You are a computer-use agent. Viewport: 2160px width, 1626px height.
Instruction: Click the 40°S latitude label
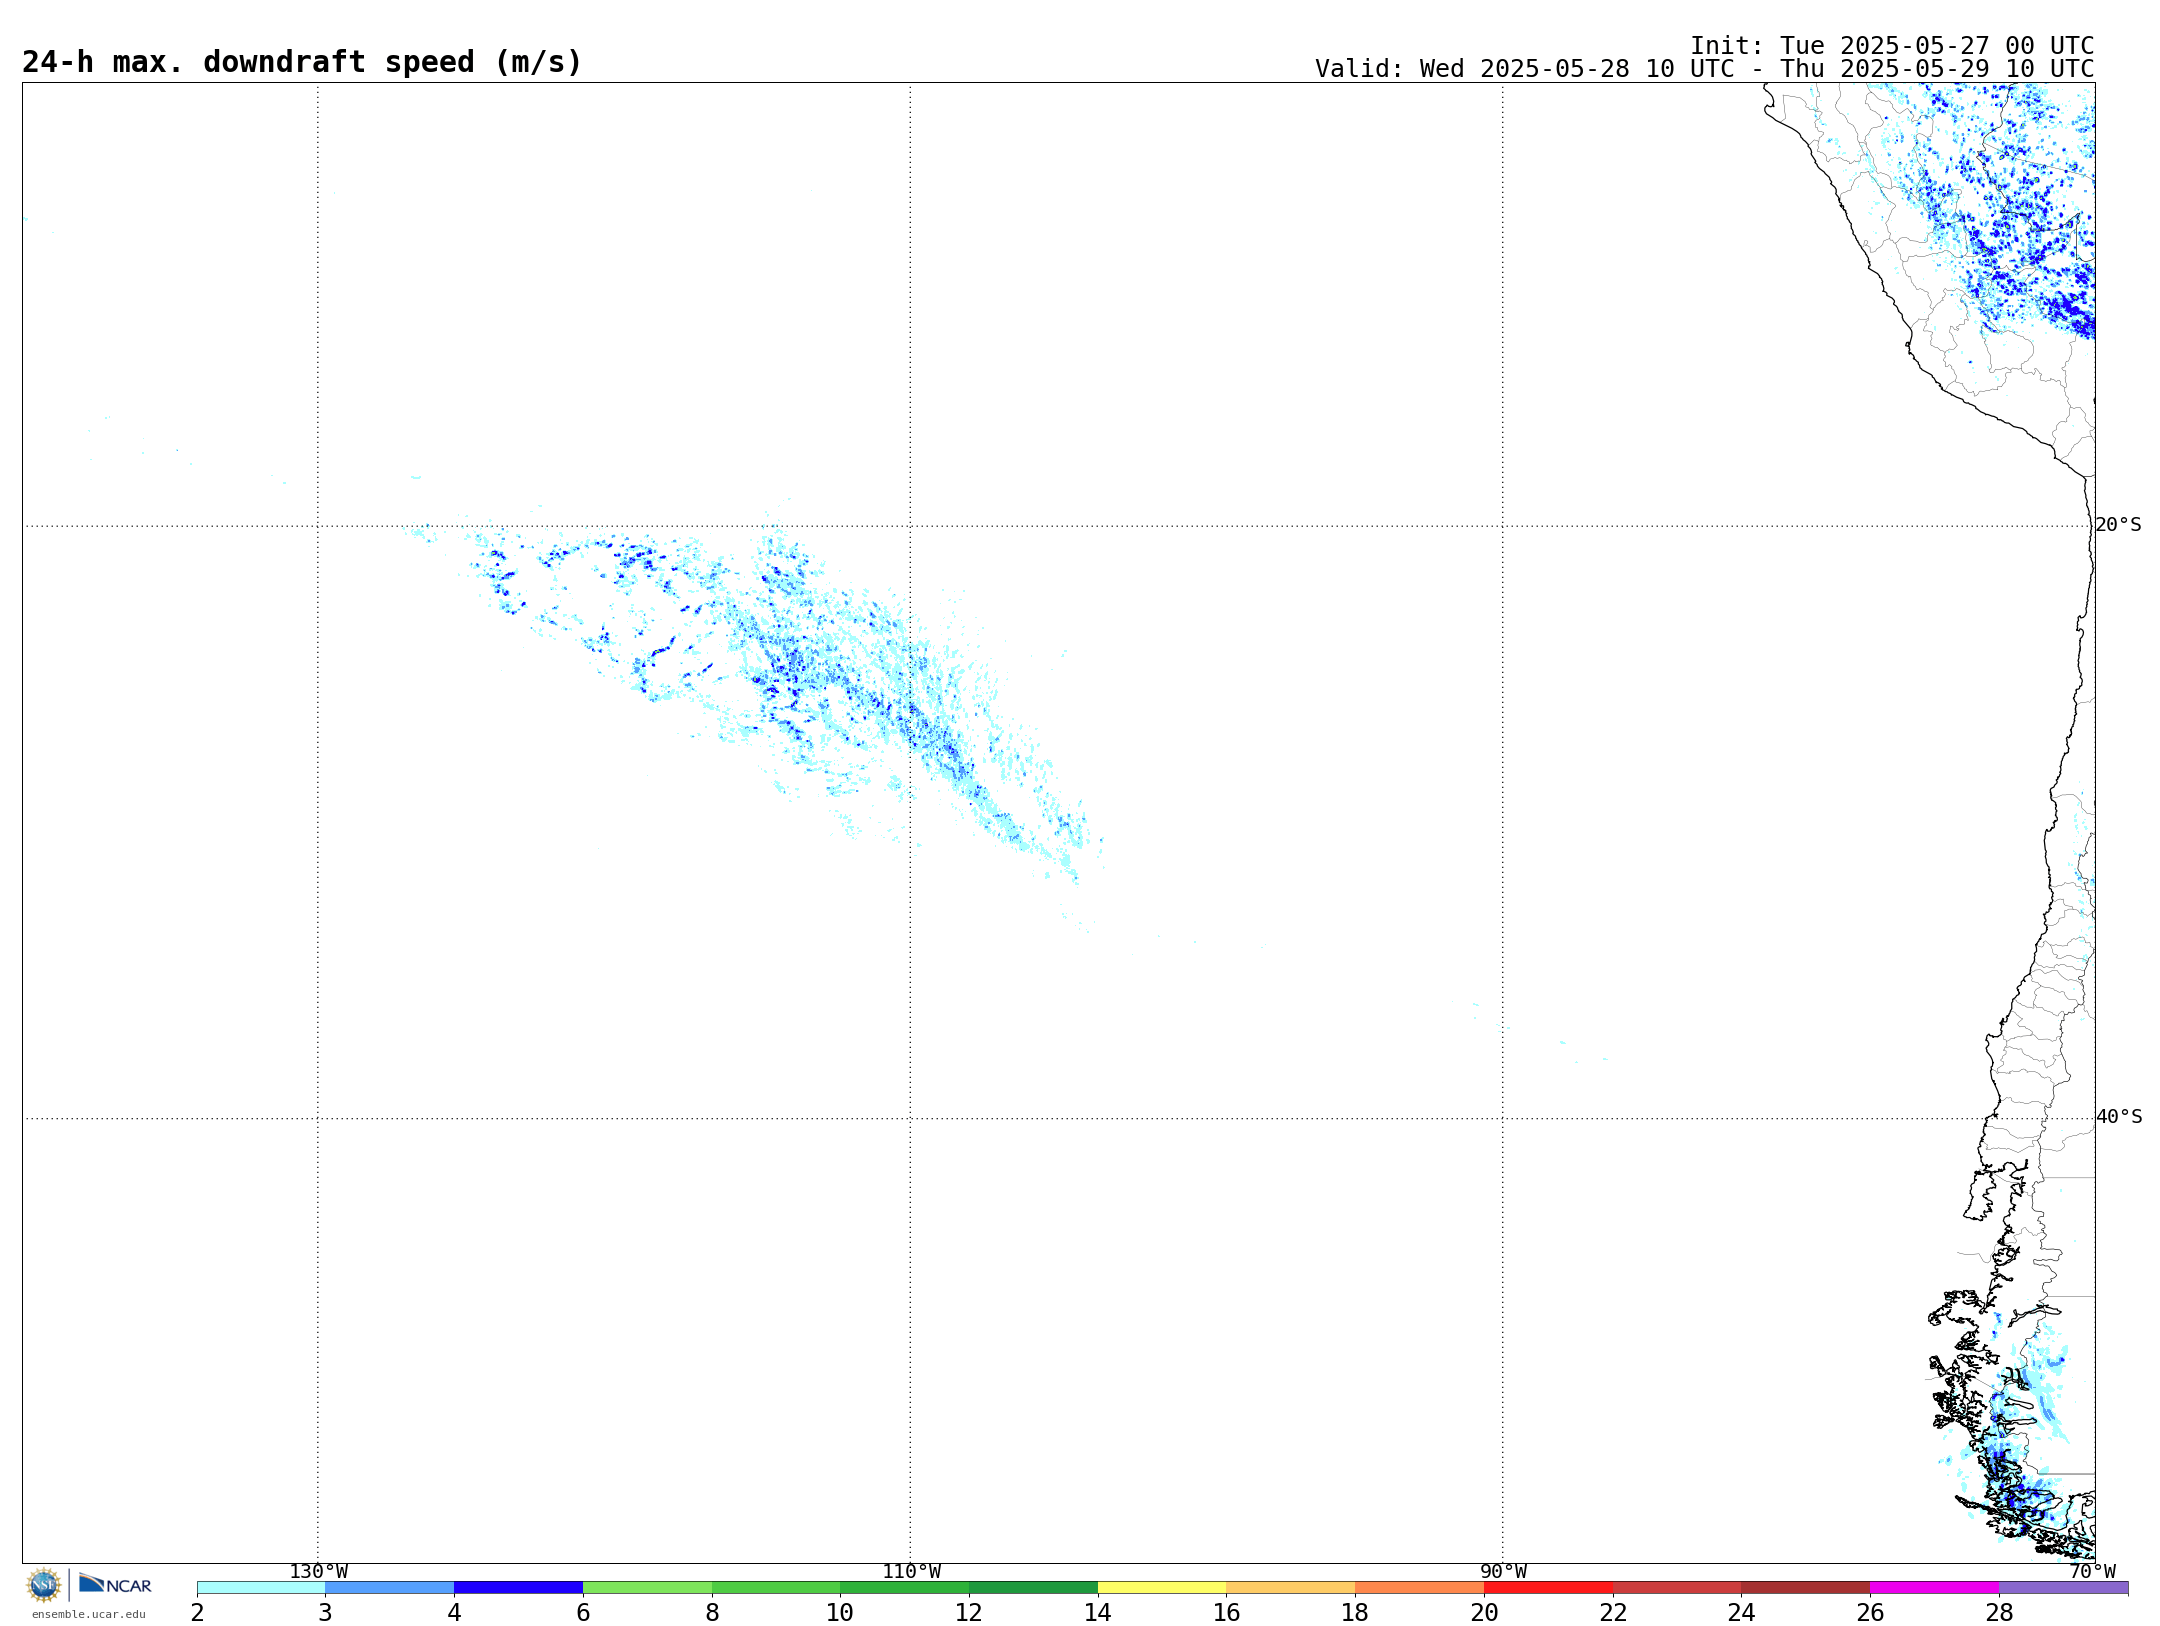[2119, 1117]
